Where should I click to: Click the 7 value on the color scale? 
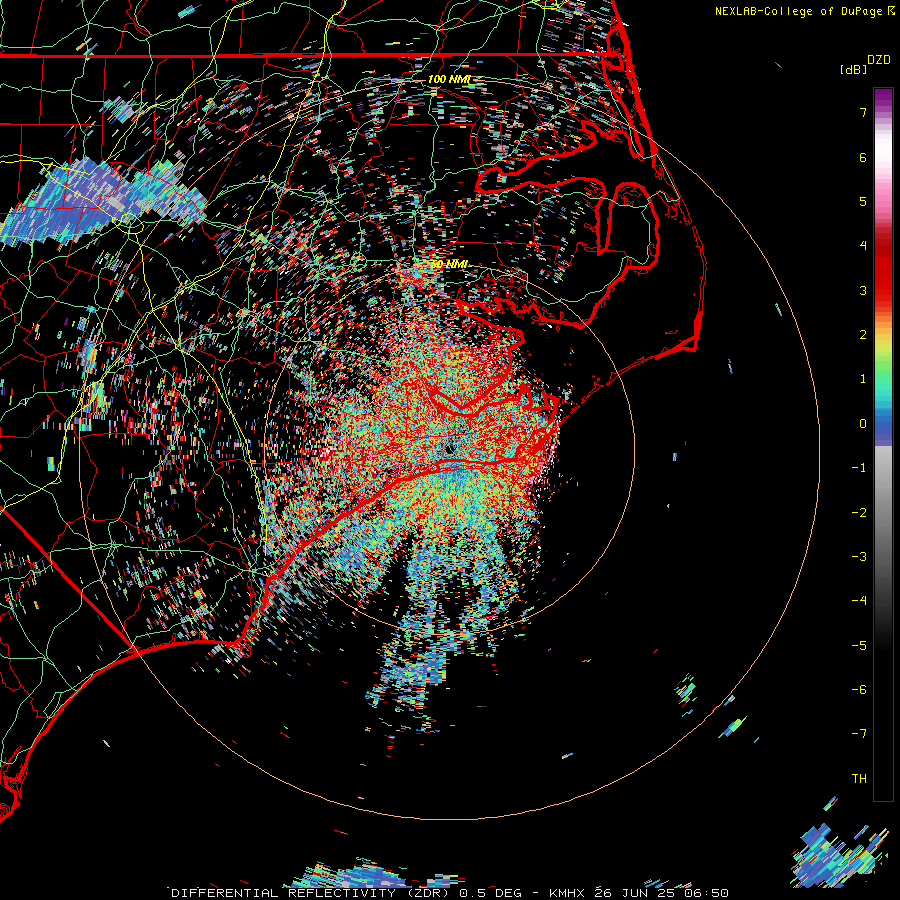click(863, 112)
